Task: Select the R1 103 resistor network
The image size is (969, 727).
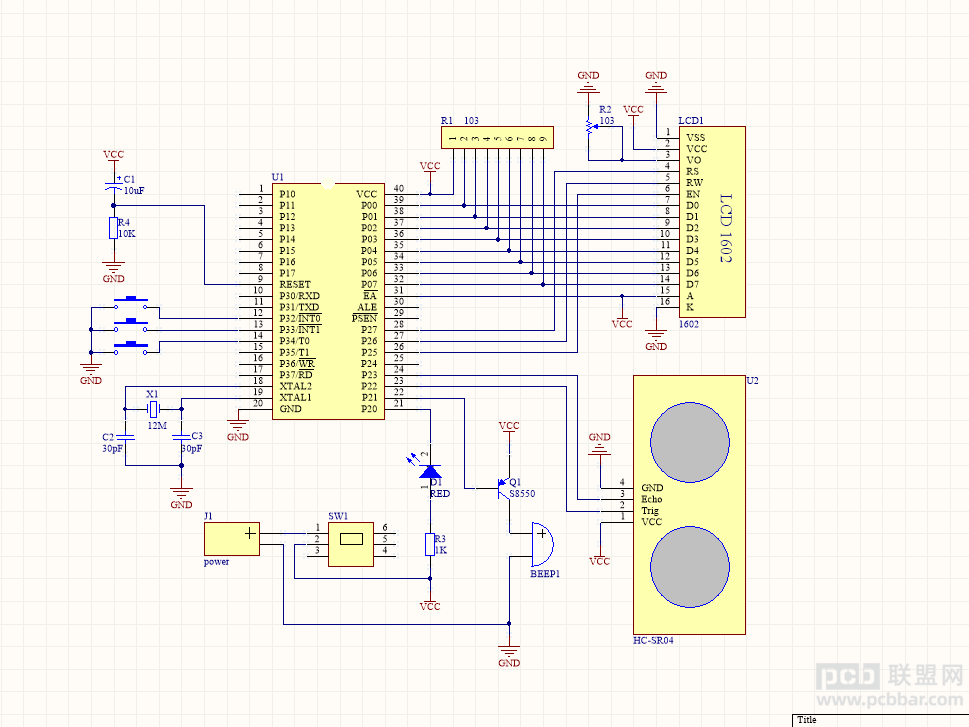Action: pyautogui.click(x=497, y=138)
